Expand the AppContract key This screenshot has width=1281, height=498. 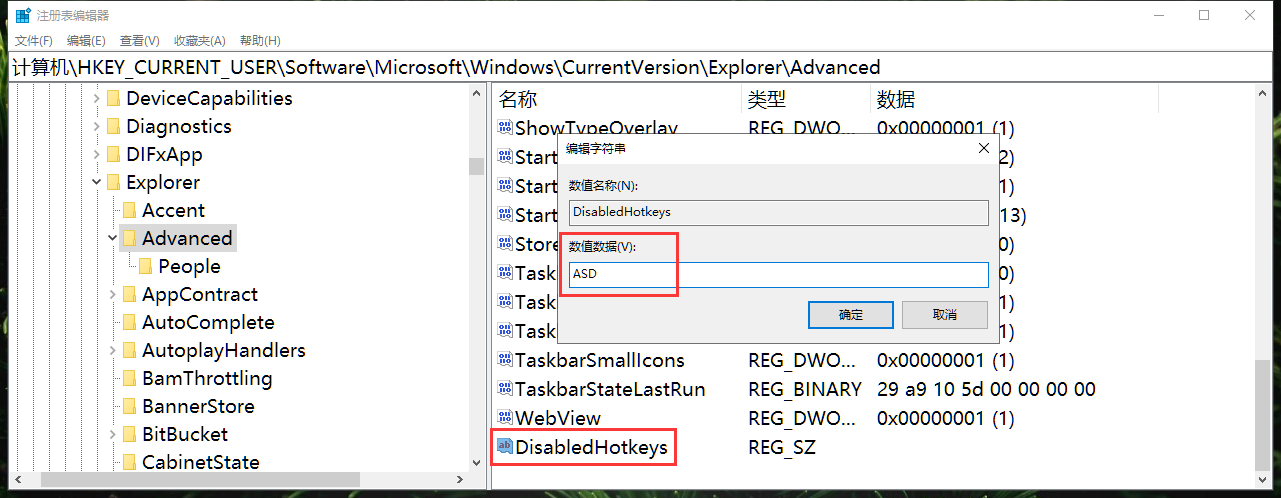point(113,294)
